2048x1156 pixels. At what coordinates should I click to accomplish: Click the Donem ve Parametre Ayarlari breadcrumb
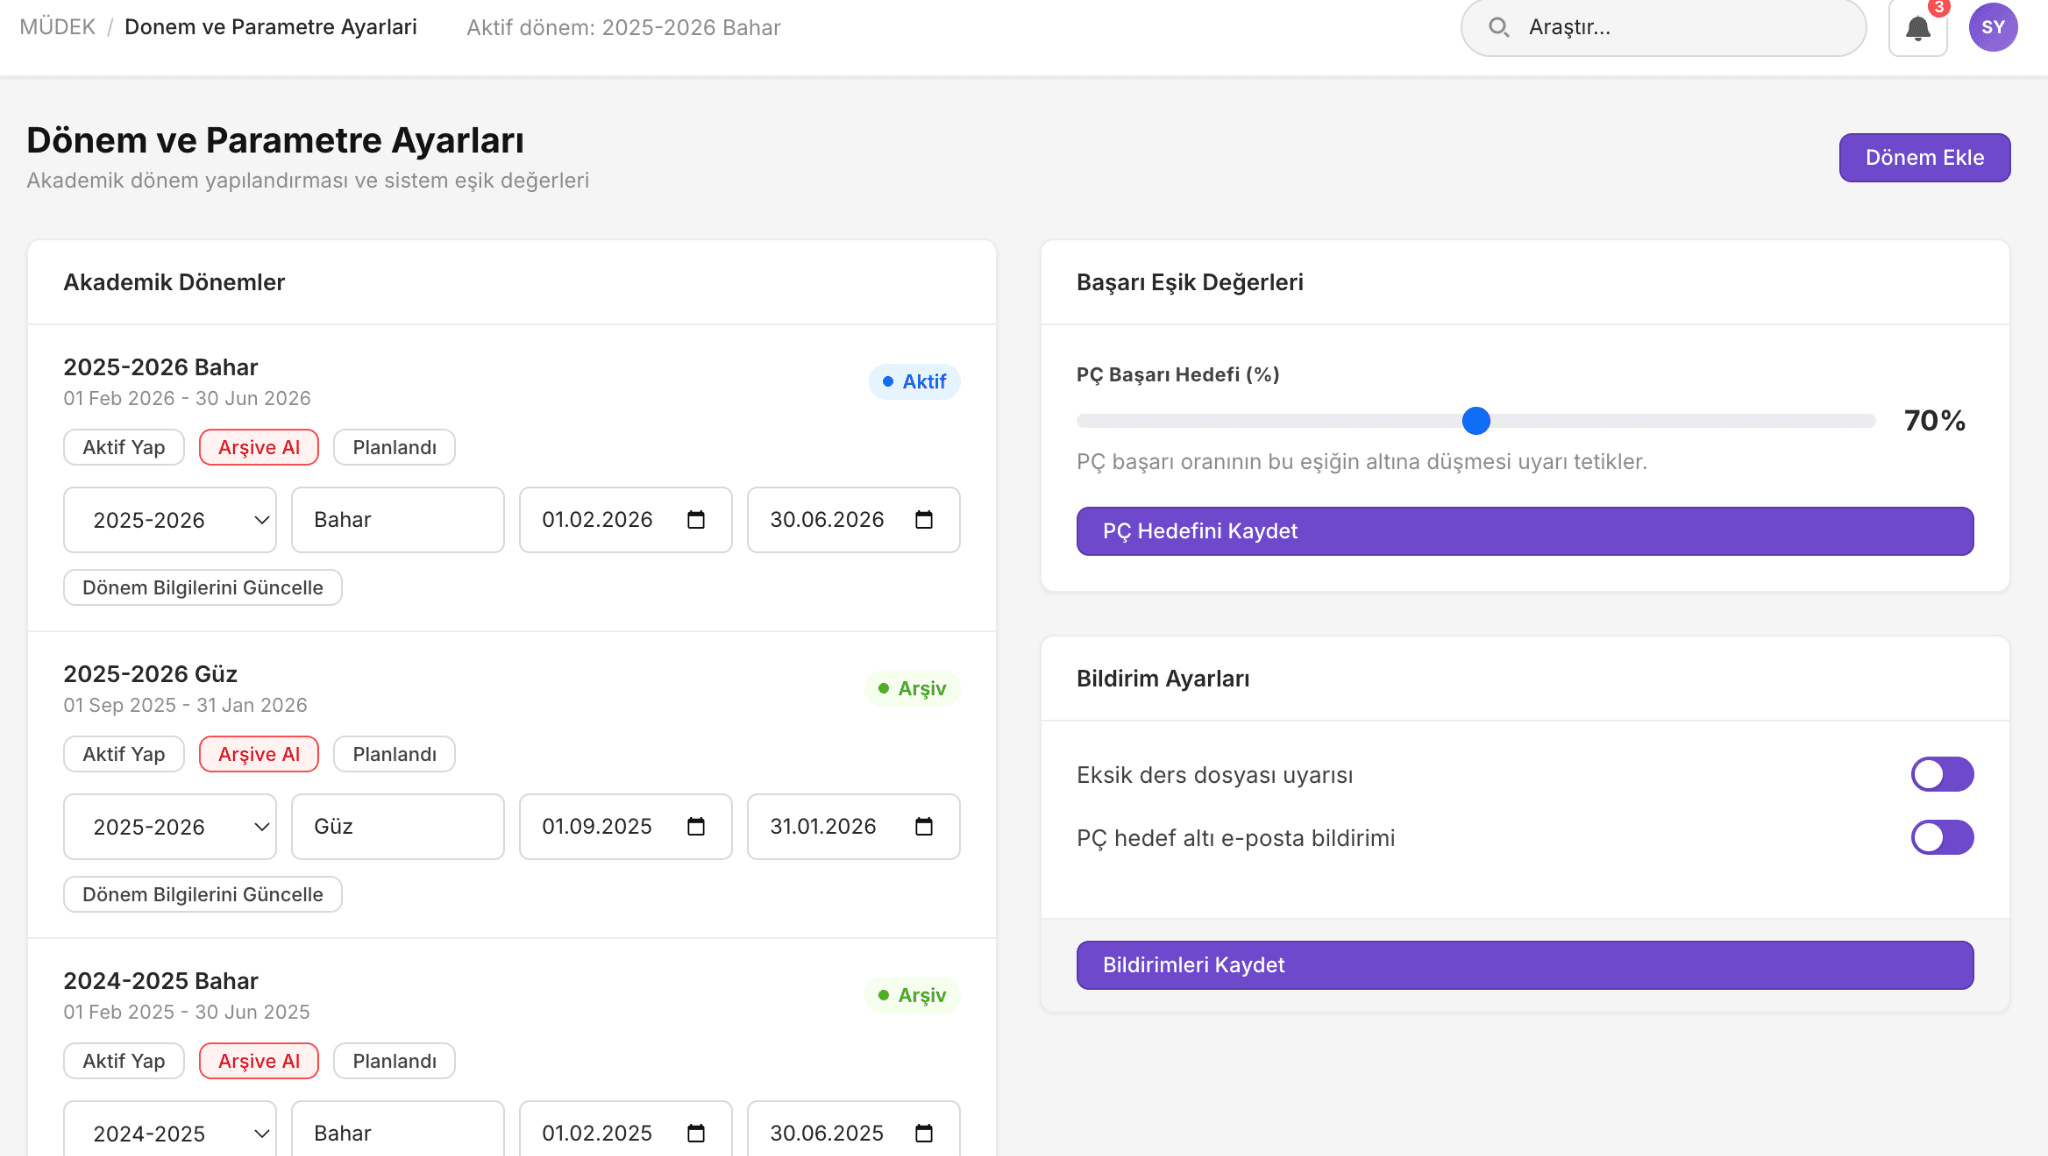point(271,27)
